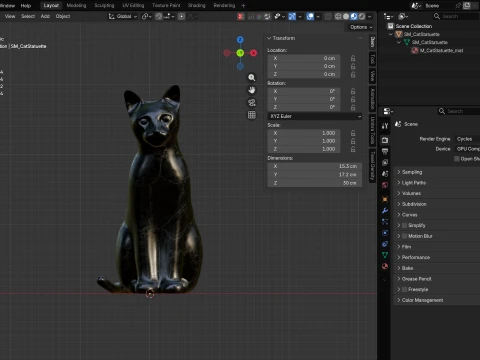Add a workspace with the plus button
This screenshot has width=480, height=360.
tap(243, 6)
